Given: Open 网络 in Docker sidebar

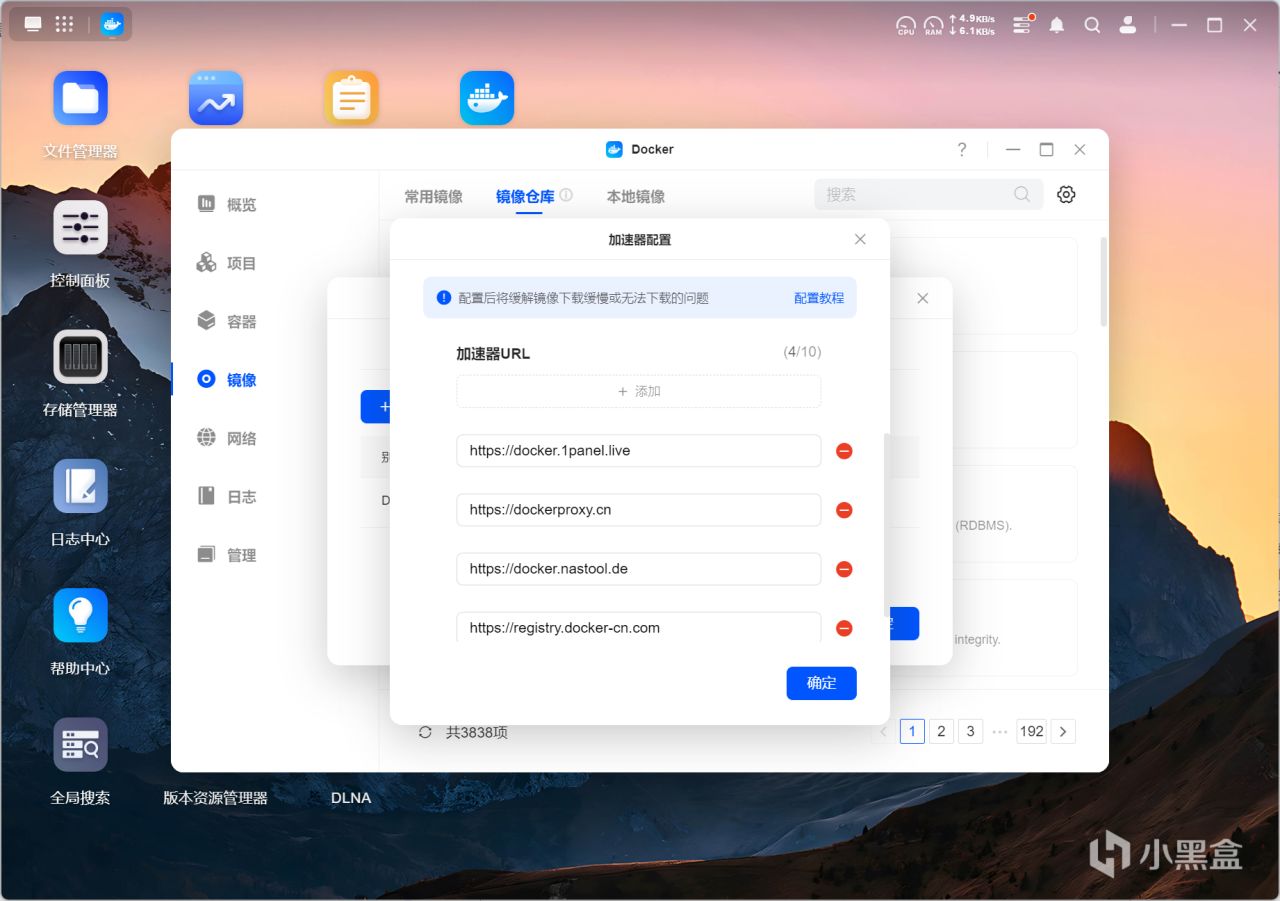Looking at the screenshot, I should point(227,438).
